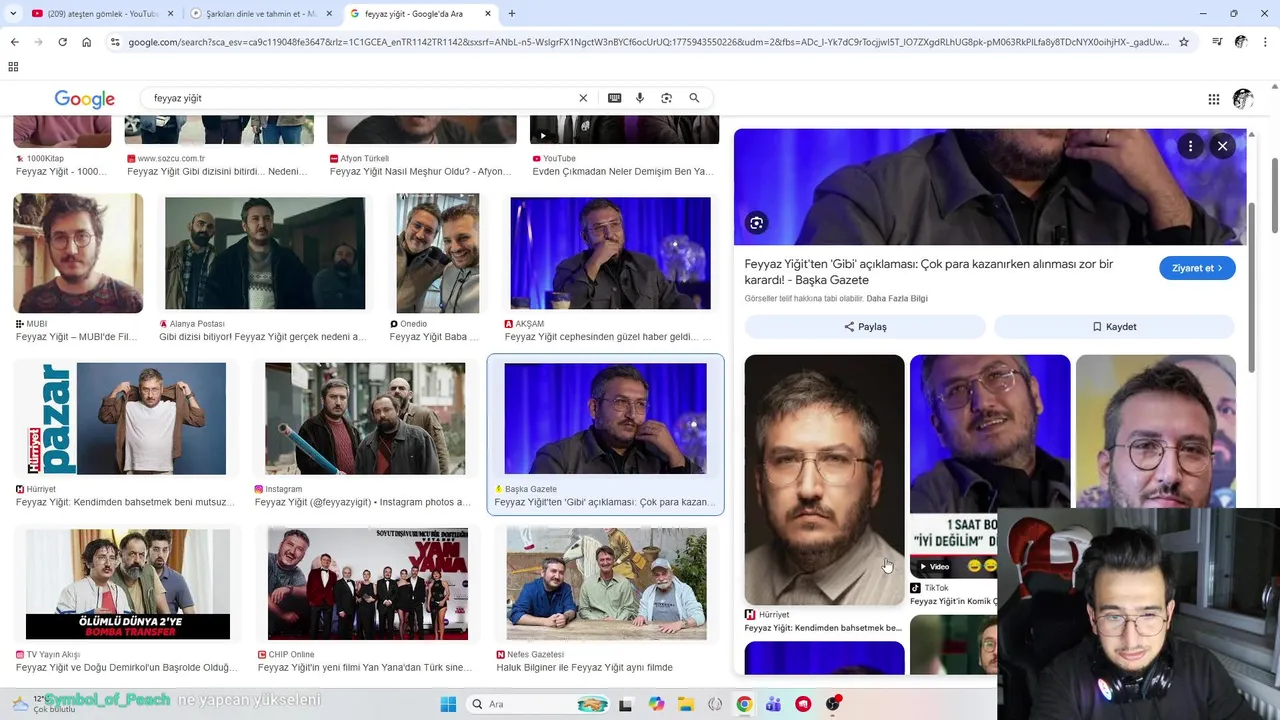
Task: View site information icon in address bar
Action: (115, 42)
